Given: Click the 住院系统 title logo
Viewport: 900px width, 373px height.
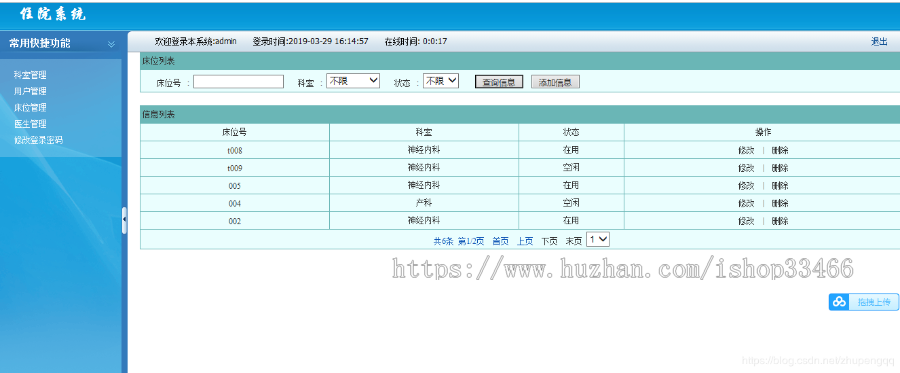Looking at the screenshot, I should [x=53, y=14].
